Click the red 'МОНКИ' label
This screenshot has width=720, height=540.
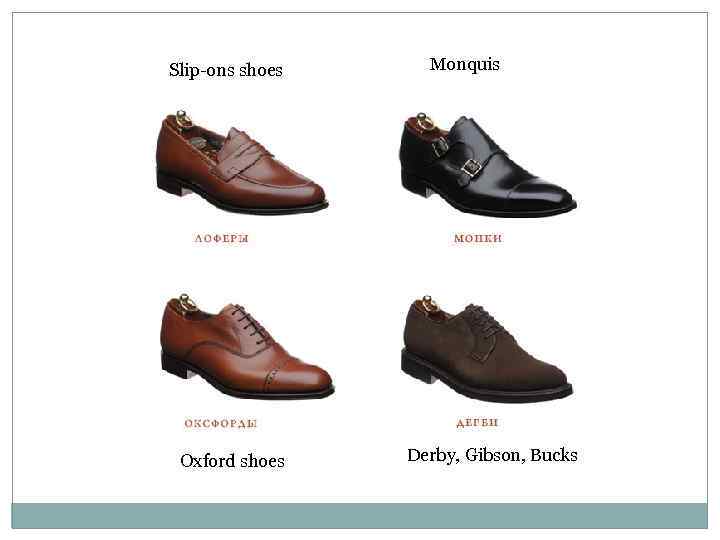pos(478,238)
